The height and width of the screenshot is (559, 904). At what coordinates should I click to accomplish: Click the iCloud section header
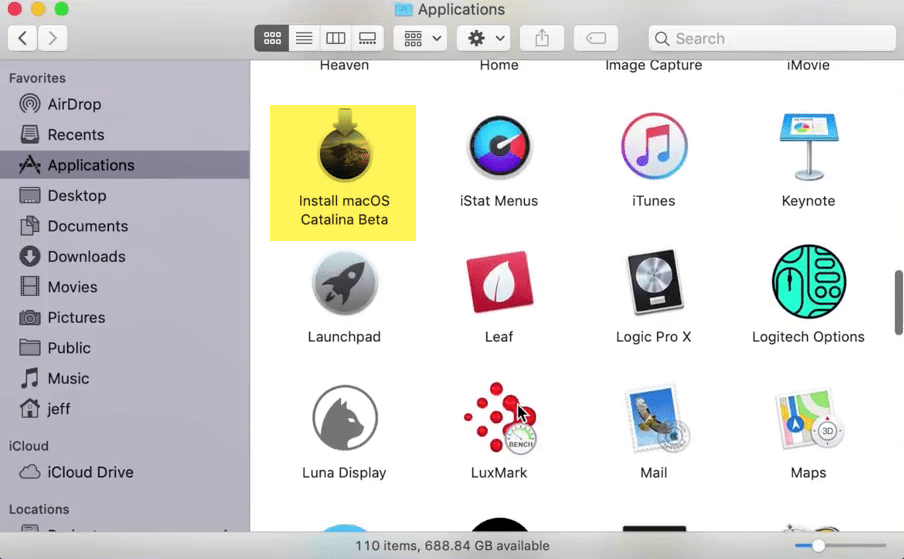[x=29, y=447]
